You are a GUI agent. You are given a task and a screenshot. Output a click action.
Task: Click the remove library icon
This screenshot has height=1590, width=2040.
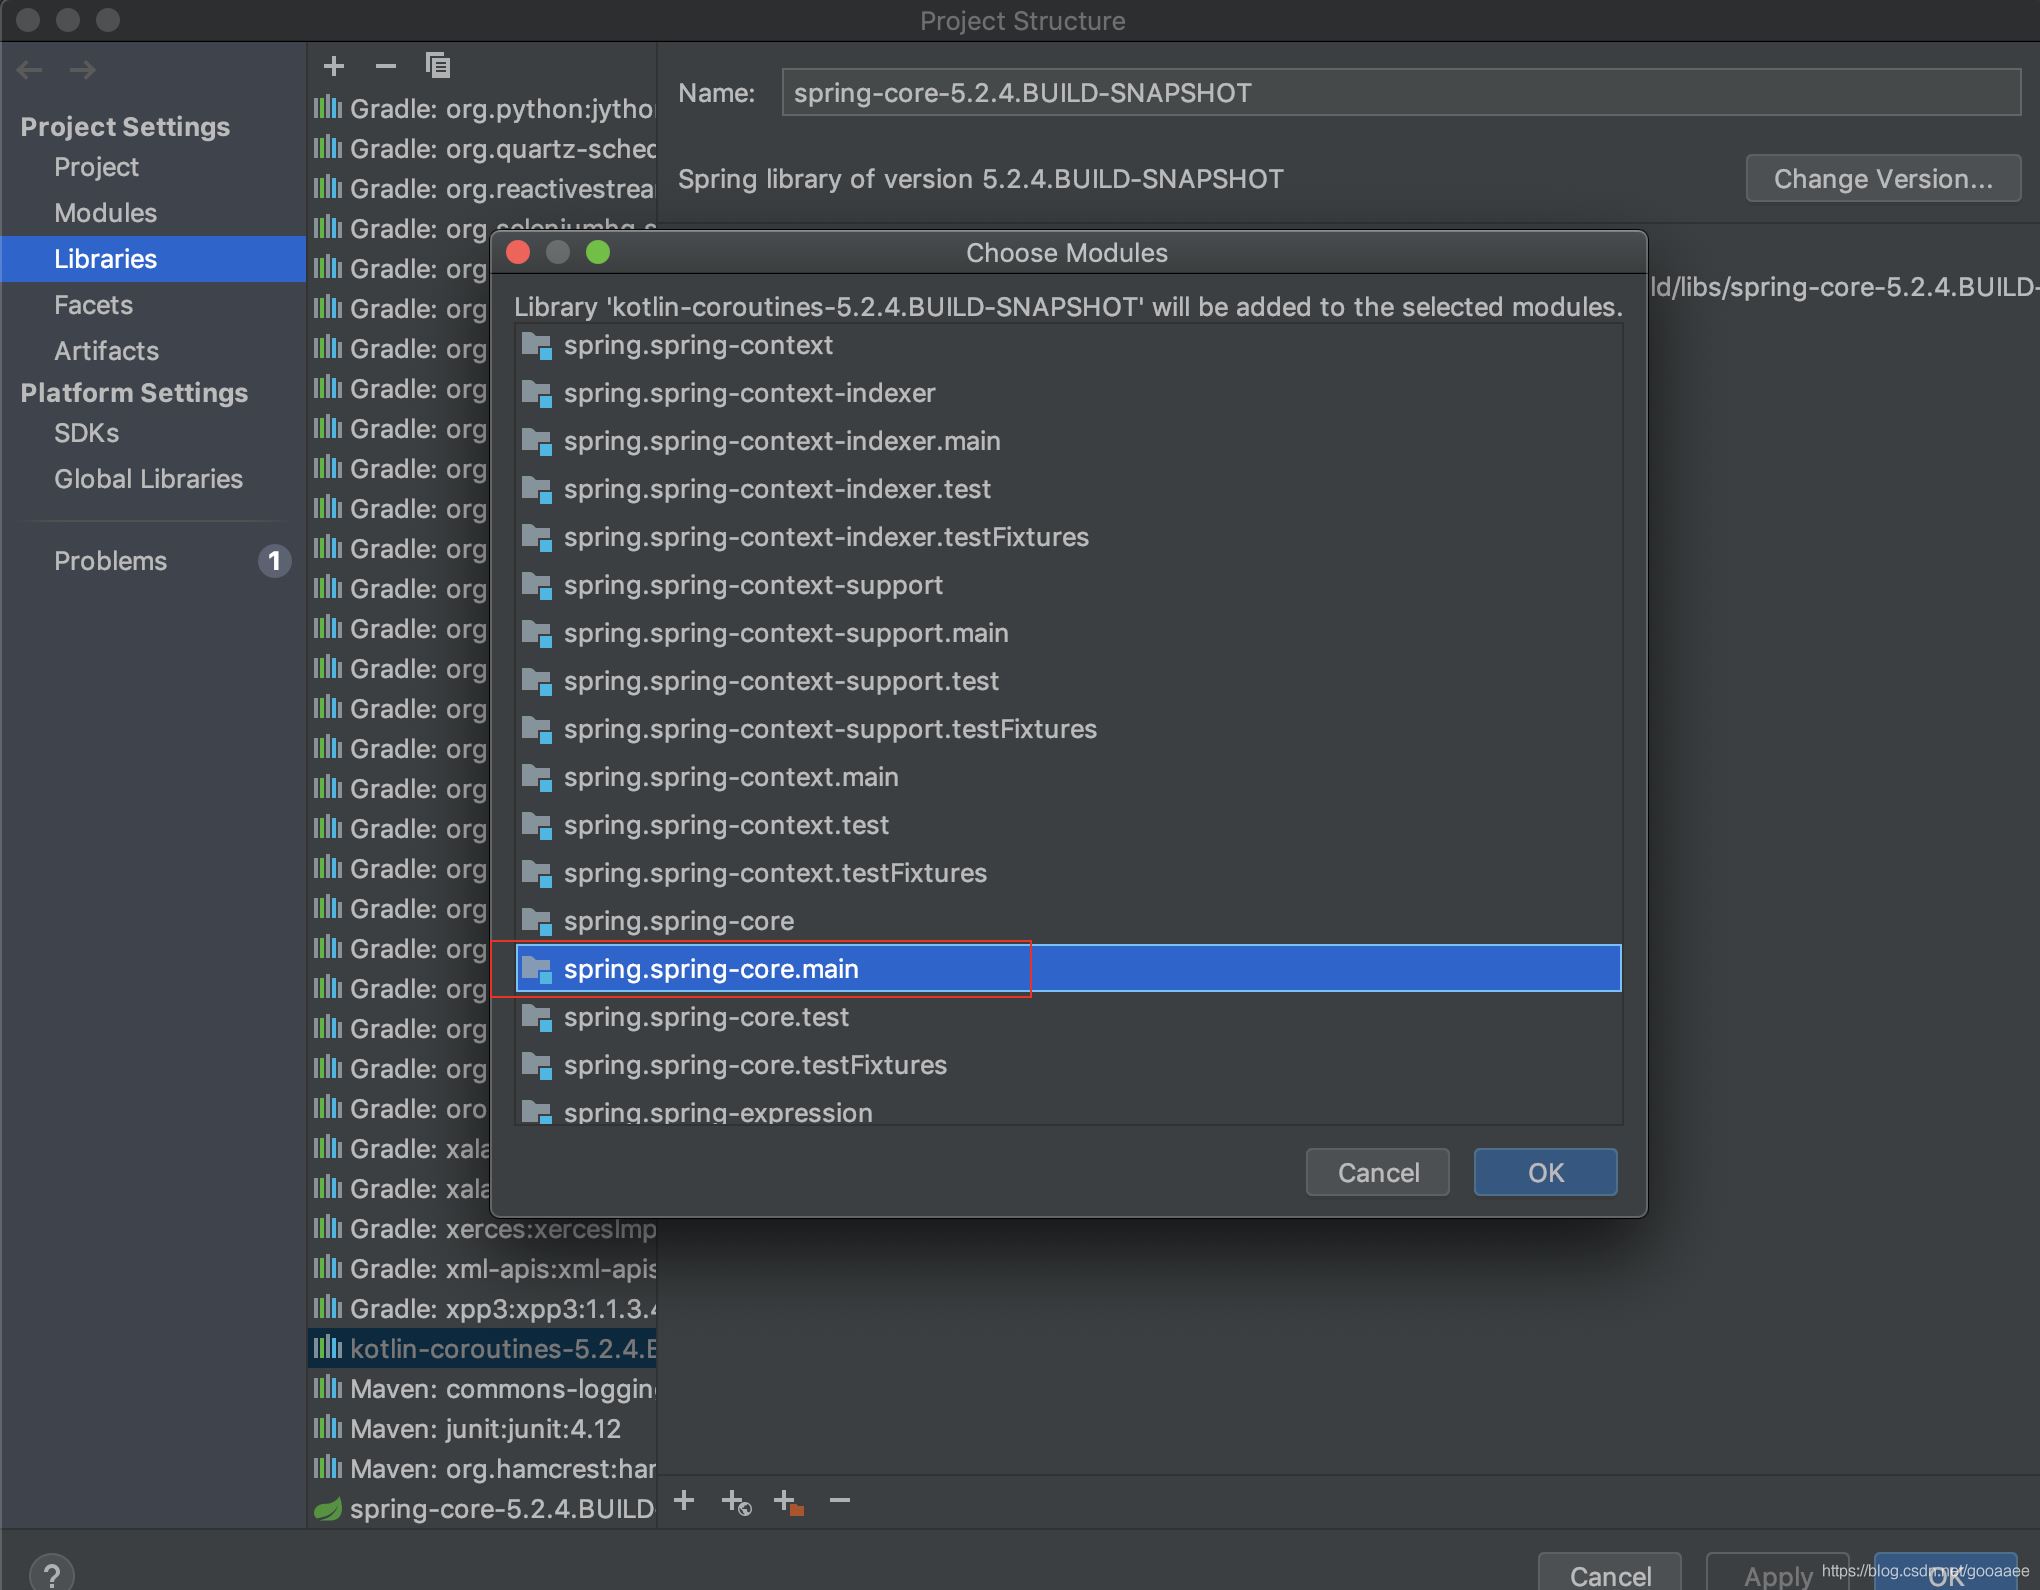[x=381, y=66]
